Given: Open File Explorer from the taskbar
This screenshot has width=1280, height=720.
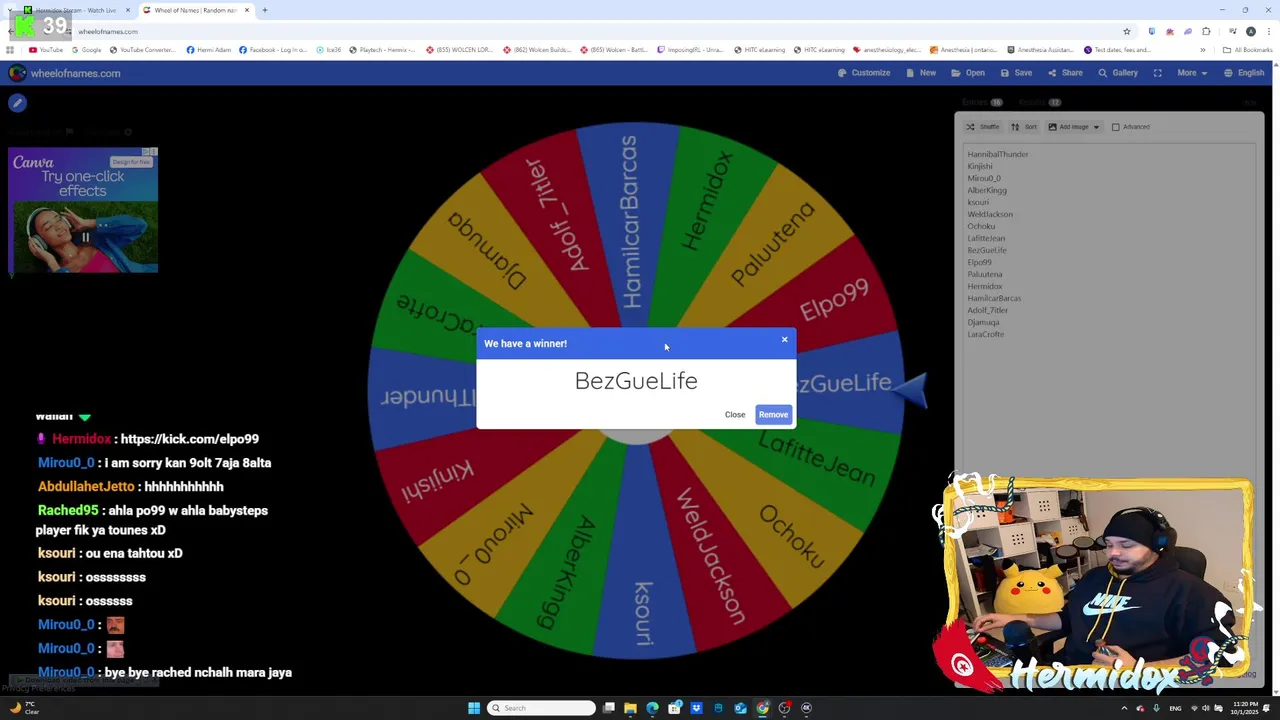Looking at the screenshot, I should click(x=630, y=708).
